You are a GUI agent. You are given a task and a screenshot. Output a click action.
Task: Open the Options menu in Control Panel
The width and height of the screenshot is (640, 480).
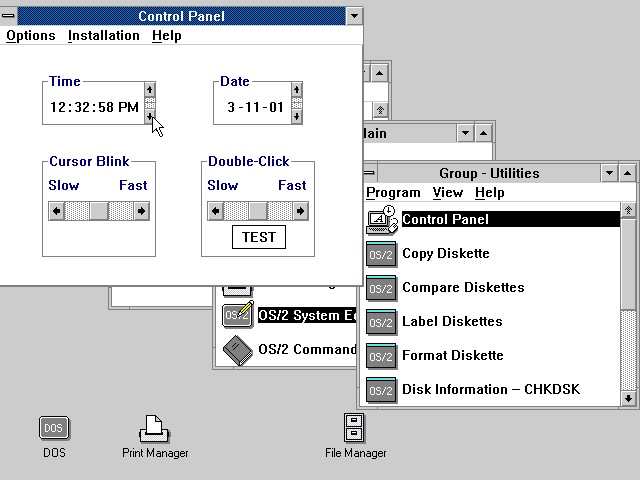[31, 36]
